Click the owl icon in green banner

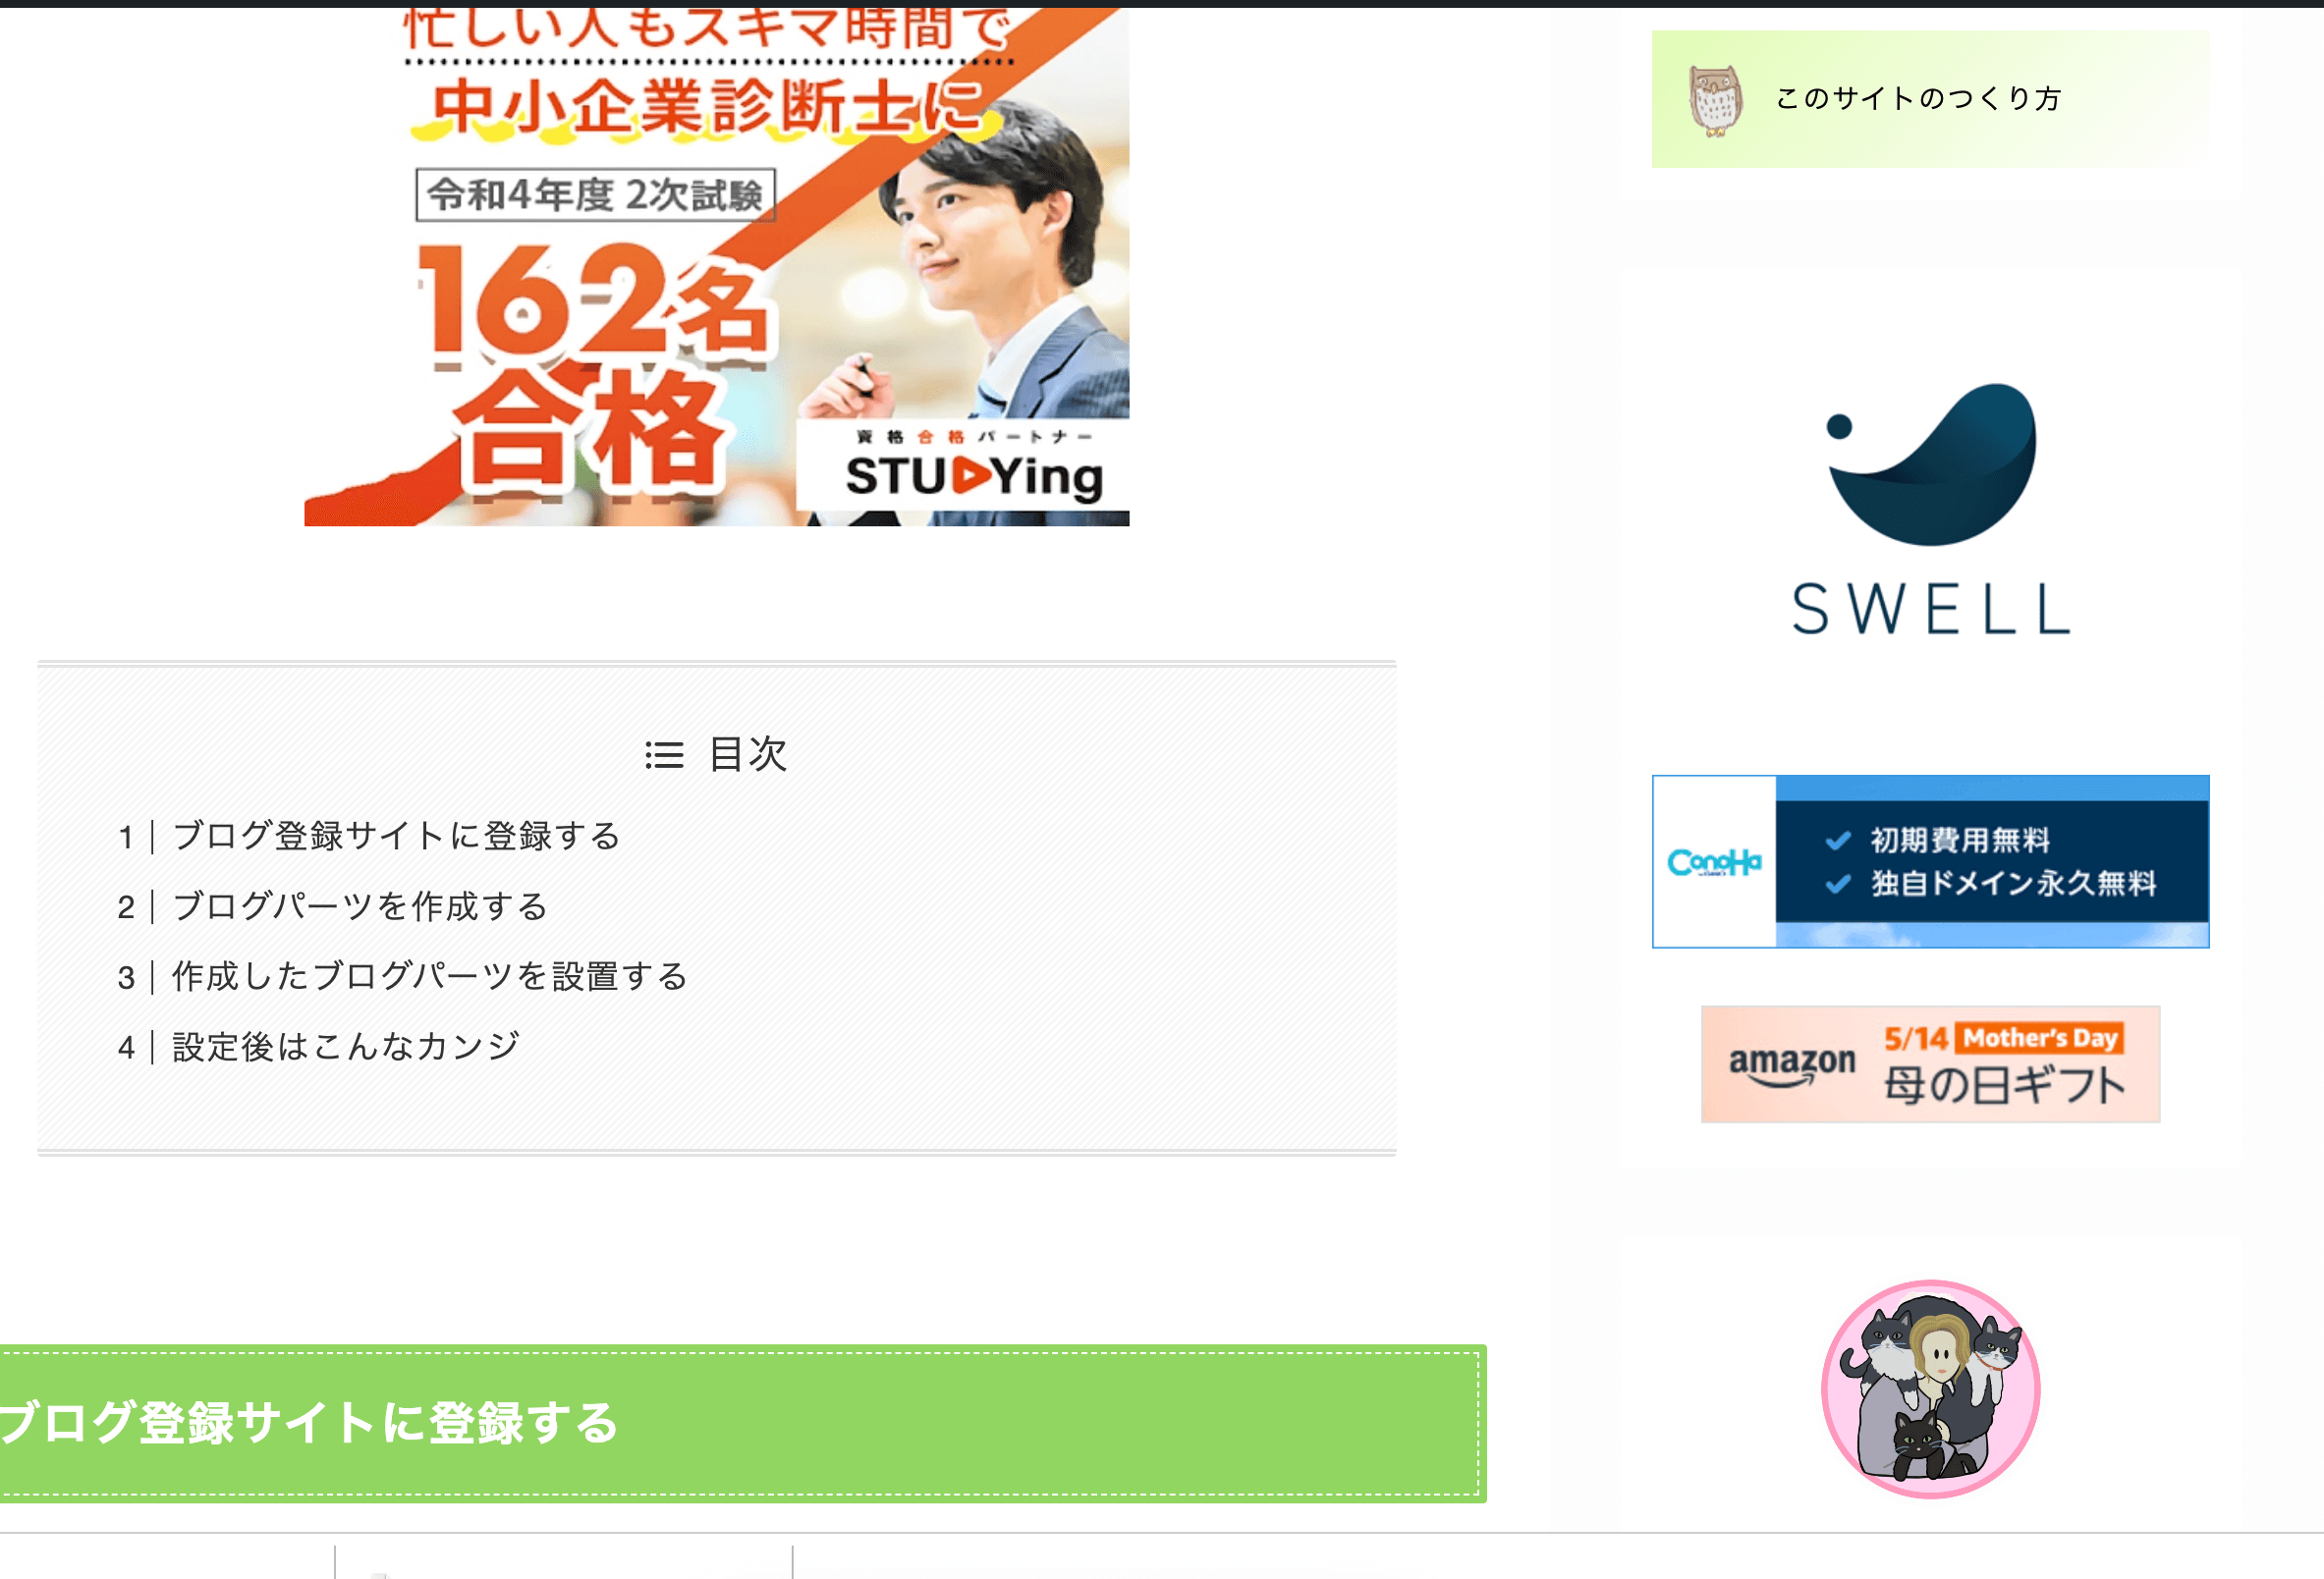tap(1715, 100)
